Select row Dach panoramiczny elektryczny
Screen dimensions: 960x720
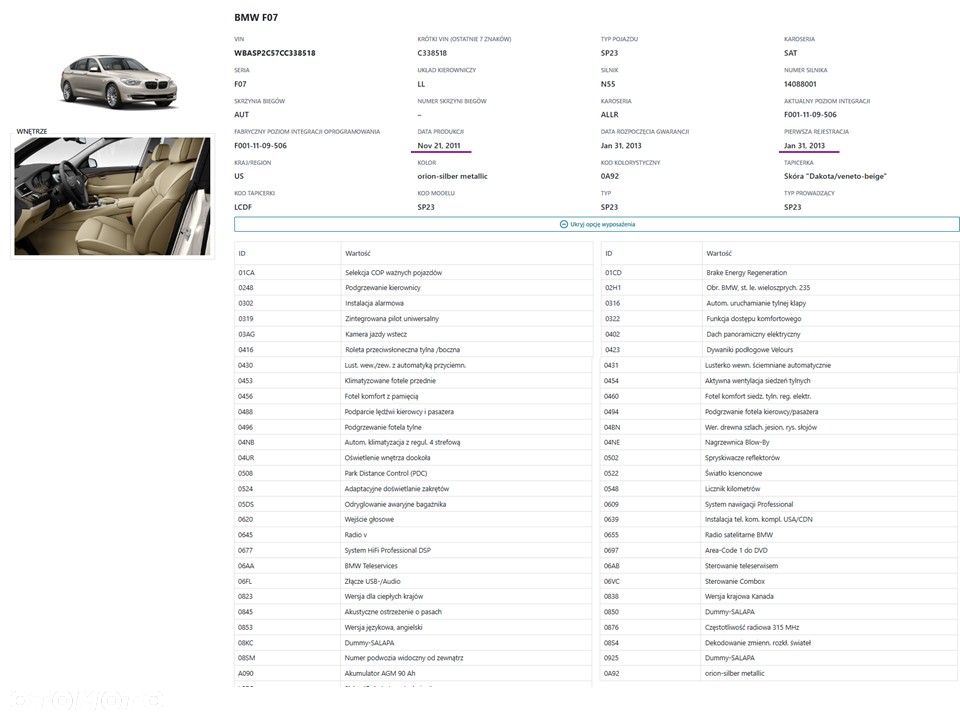tap(780, 334)
